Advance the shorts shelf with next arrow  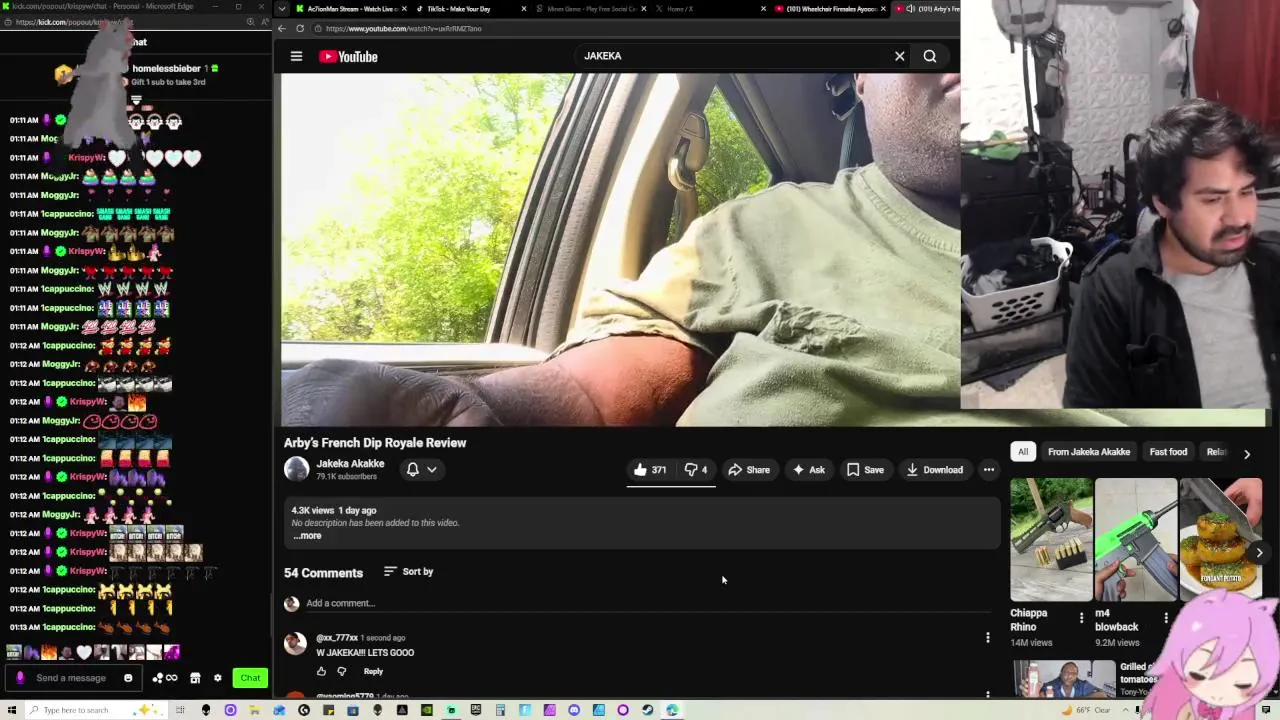(x=1259, y=552)
